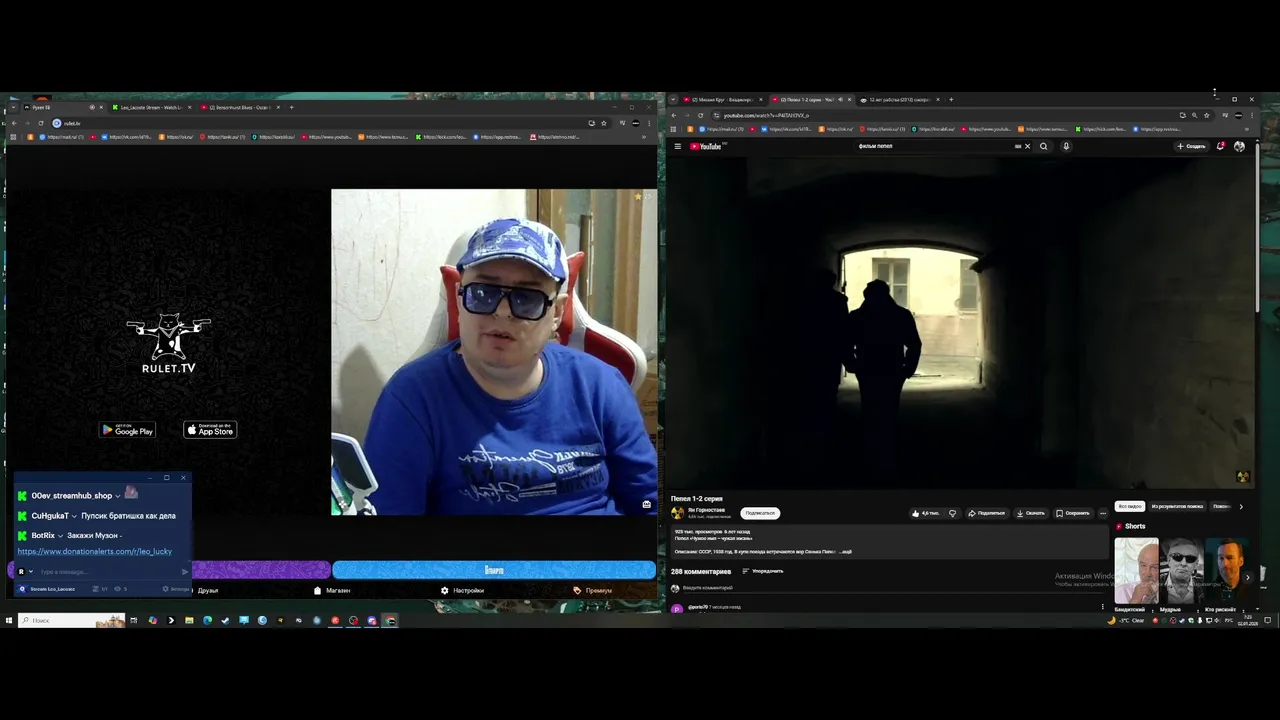Clear the YouTube search query with X

tap(1027, 146)
